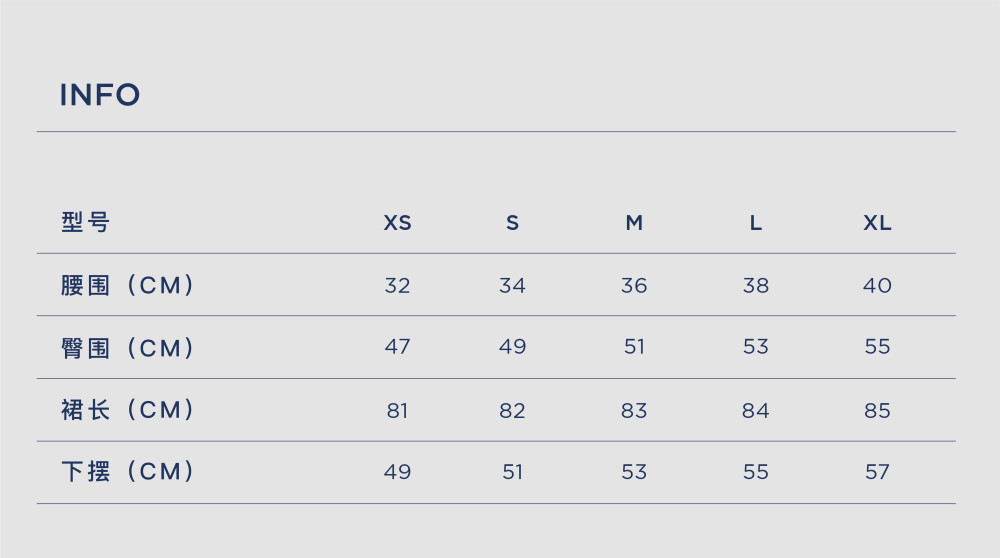Click waist value 40 for XL
Viewport: 1000px width, 558px height.
[878, 285]
